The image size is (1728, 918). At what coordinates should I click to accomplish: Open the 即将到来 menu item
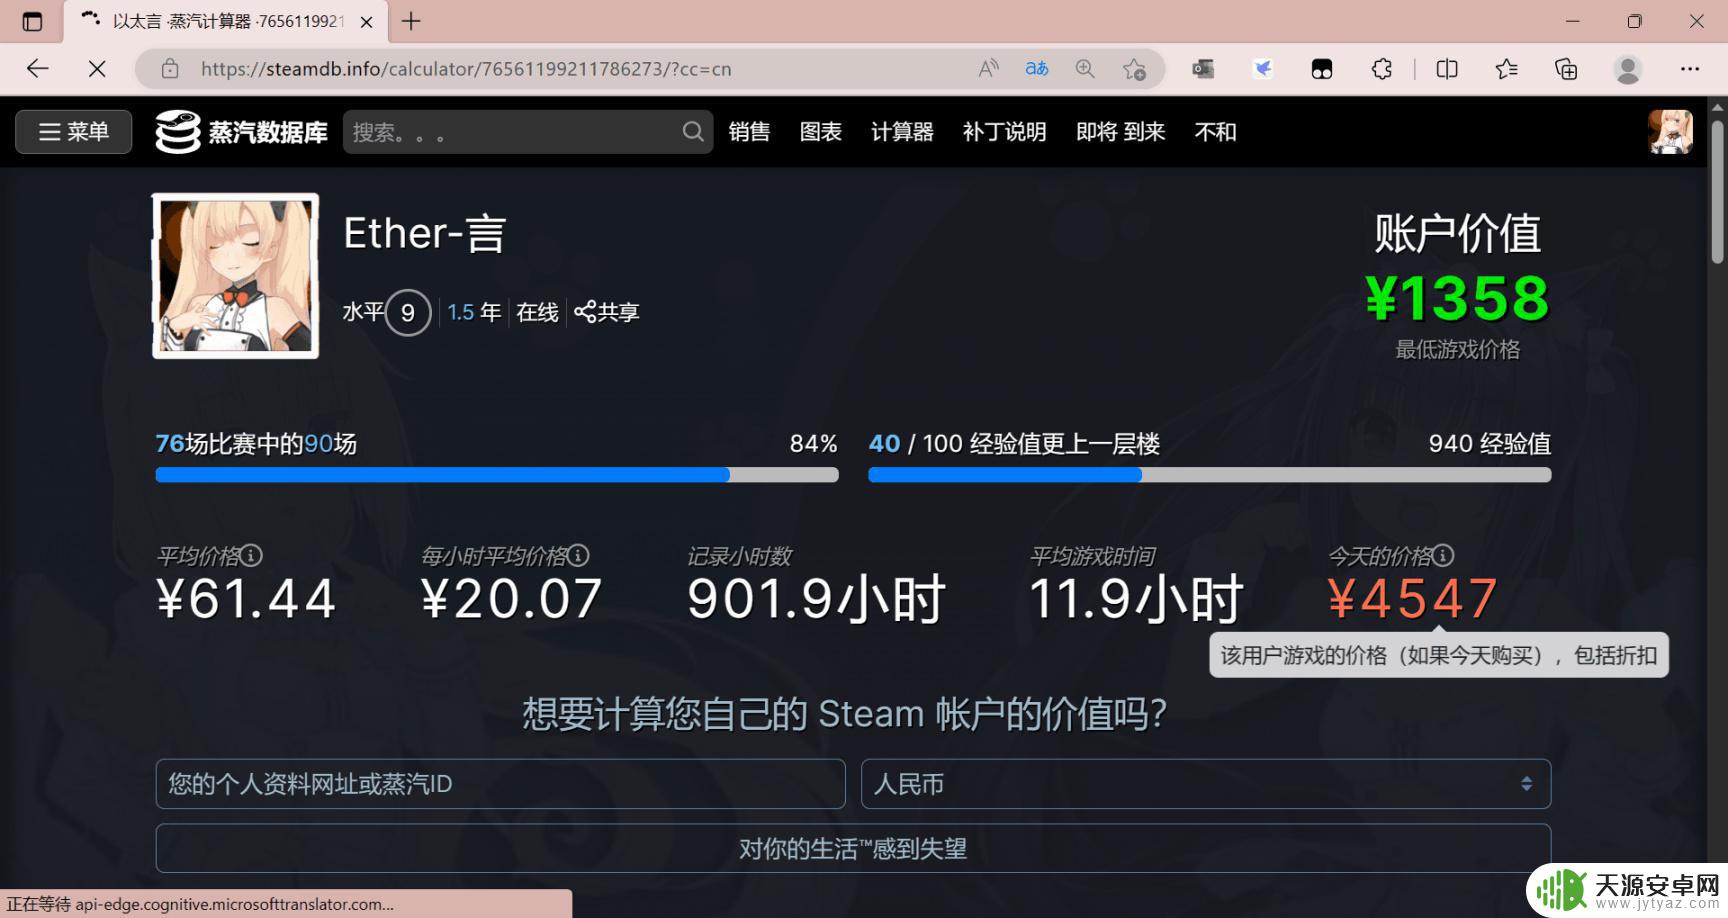tap(1120, 132)
